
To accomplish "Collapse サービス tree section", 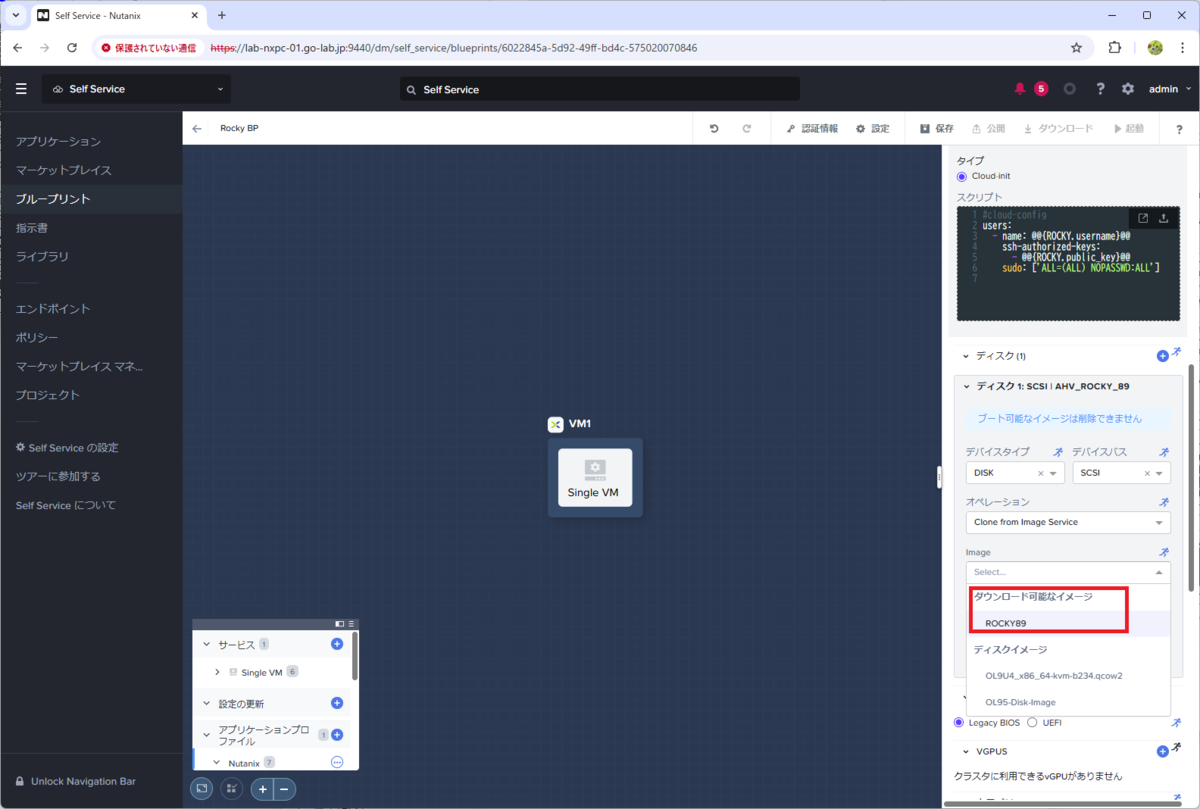I will click(207, 645).
